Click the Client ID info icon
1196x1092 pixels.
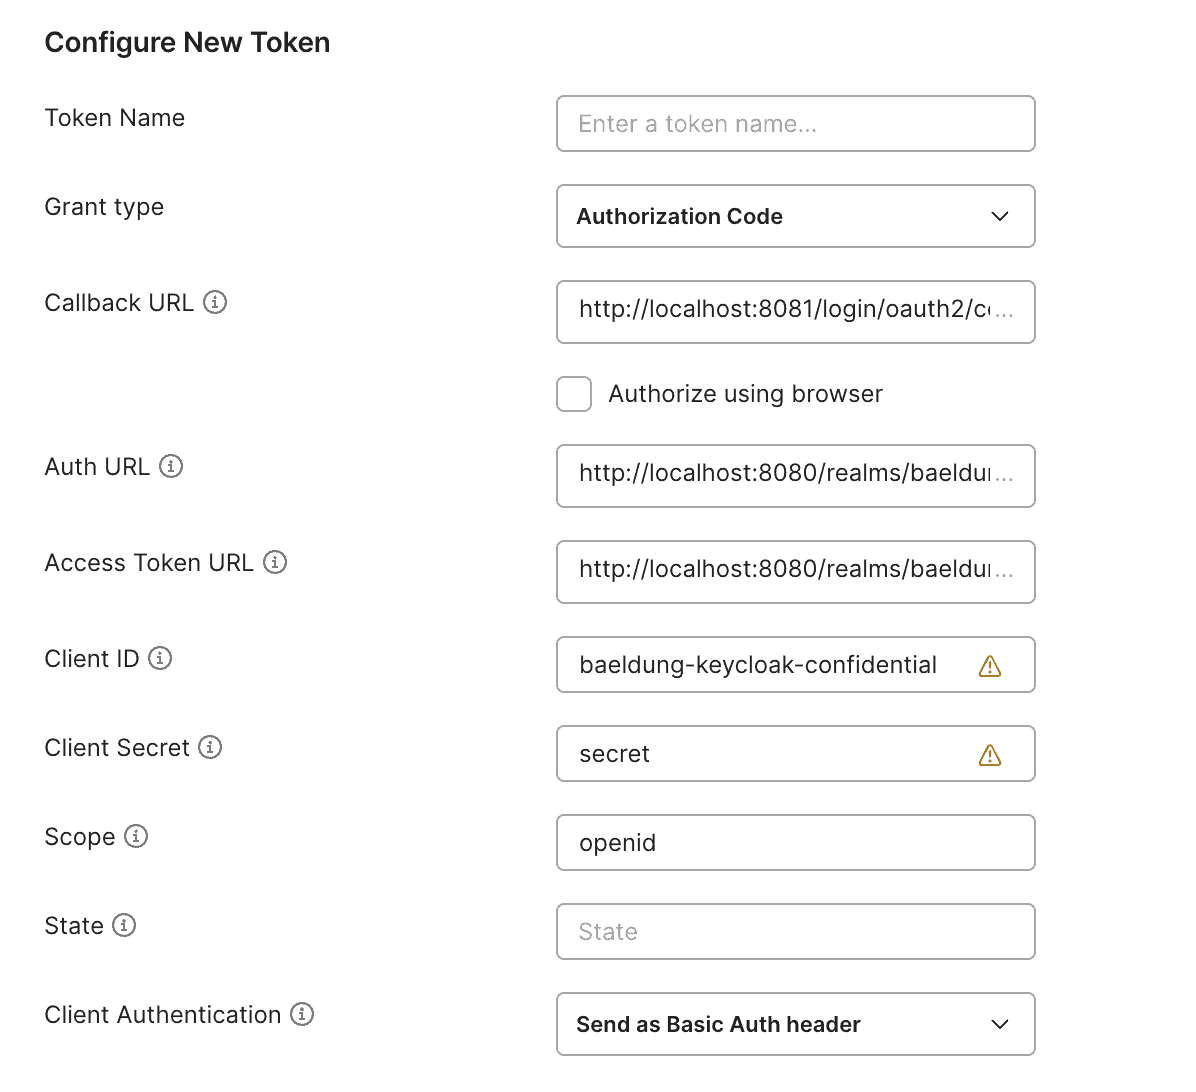coord(160,658)
